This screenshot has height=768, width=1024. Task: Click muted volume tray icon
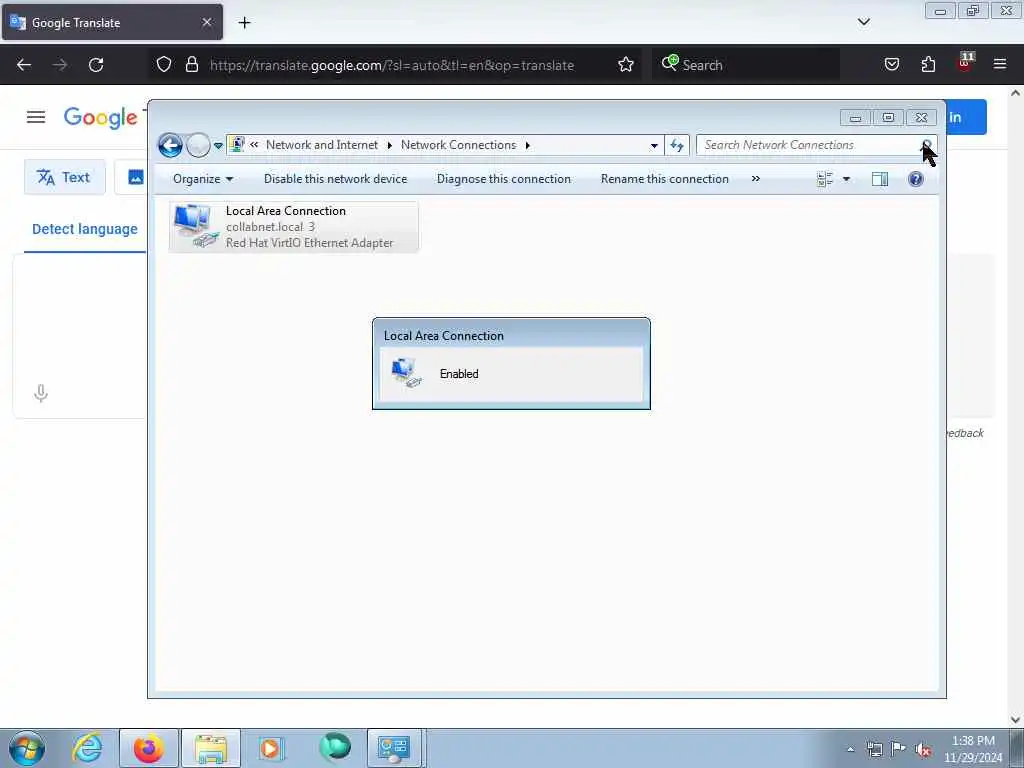923,750
